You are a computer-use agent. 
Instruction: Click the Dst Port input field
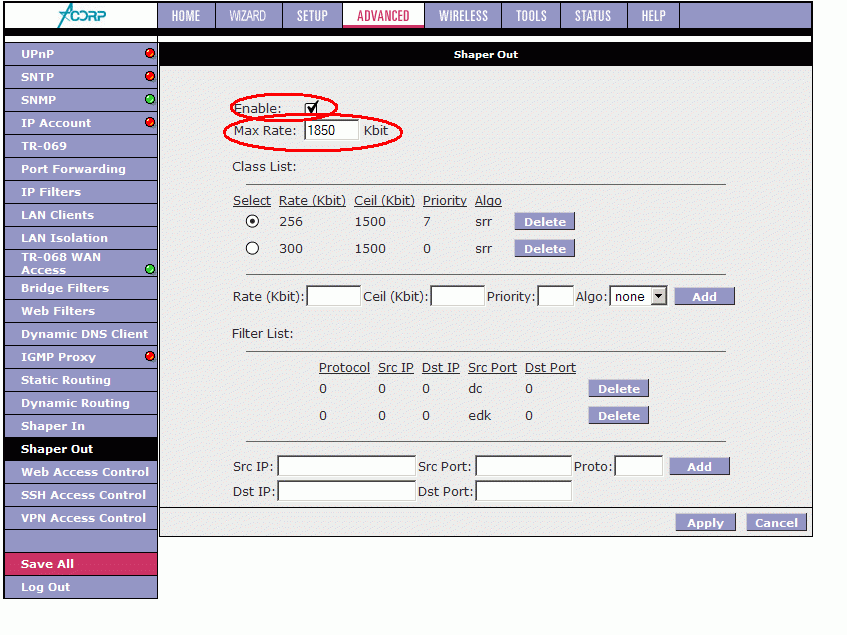tap(523, 491)
